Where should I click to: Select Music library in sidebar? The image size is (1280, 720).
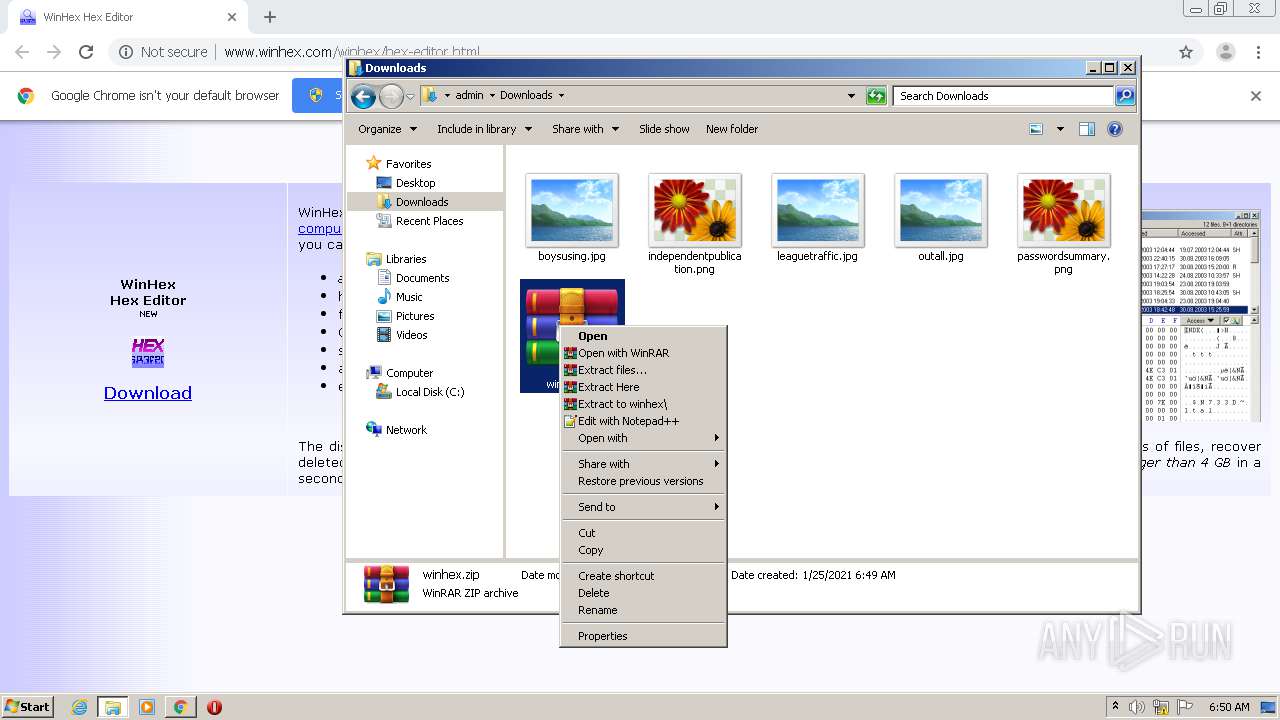coord(399,297)
